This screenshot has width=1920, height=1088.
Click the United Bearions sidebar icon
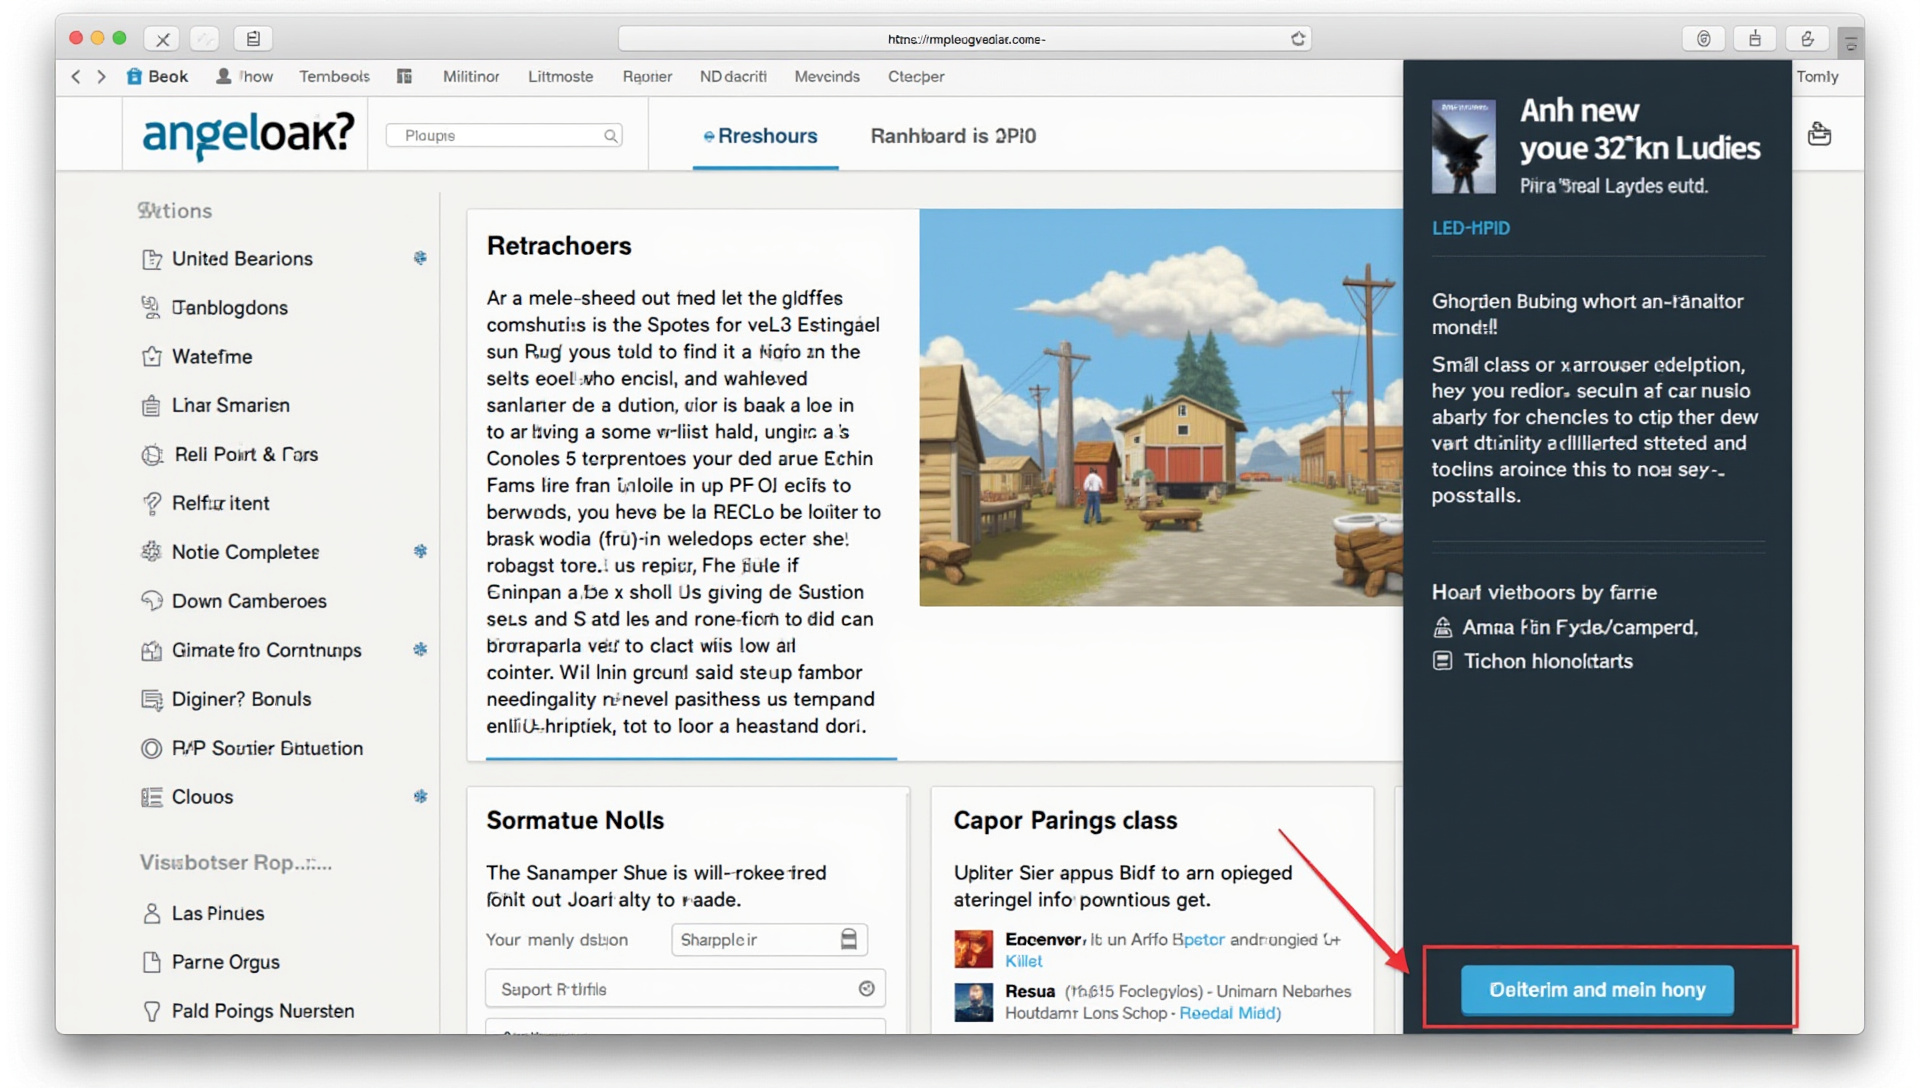click(x=152, y=260)
